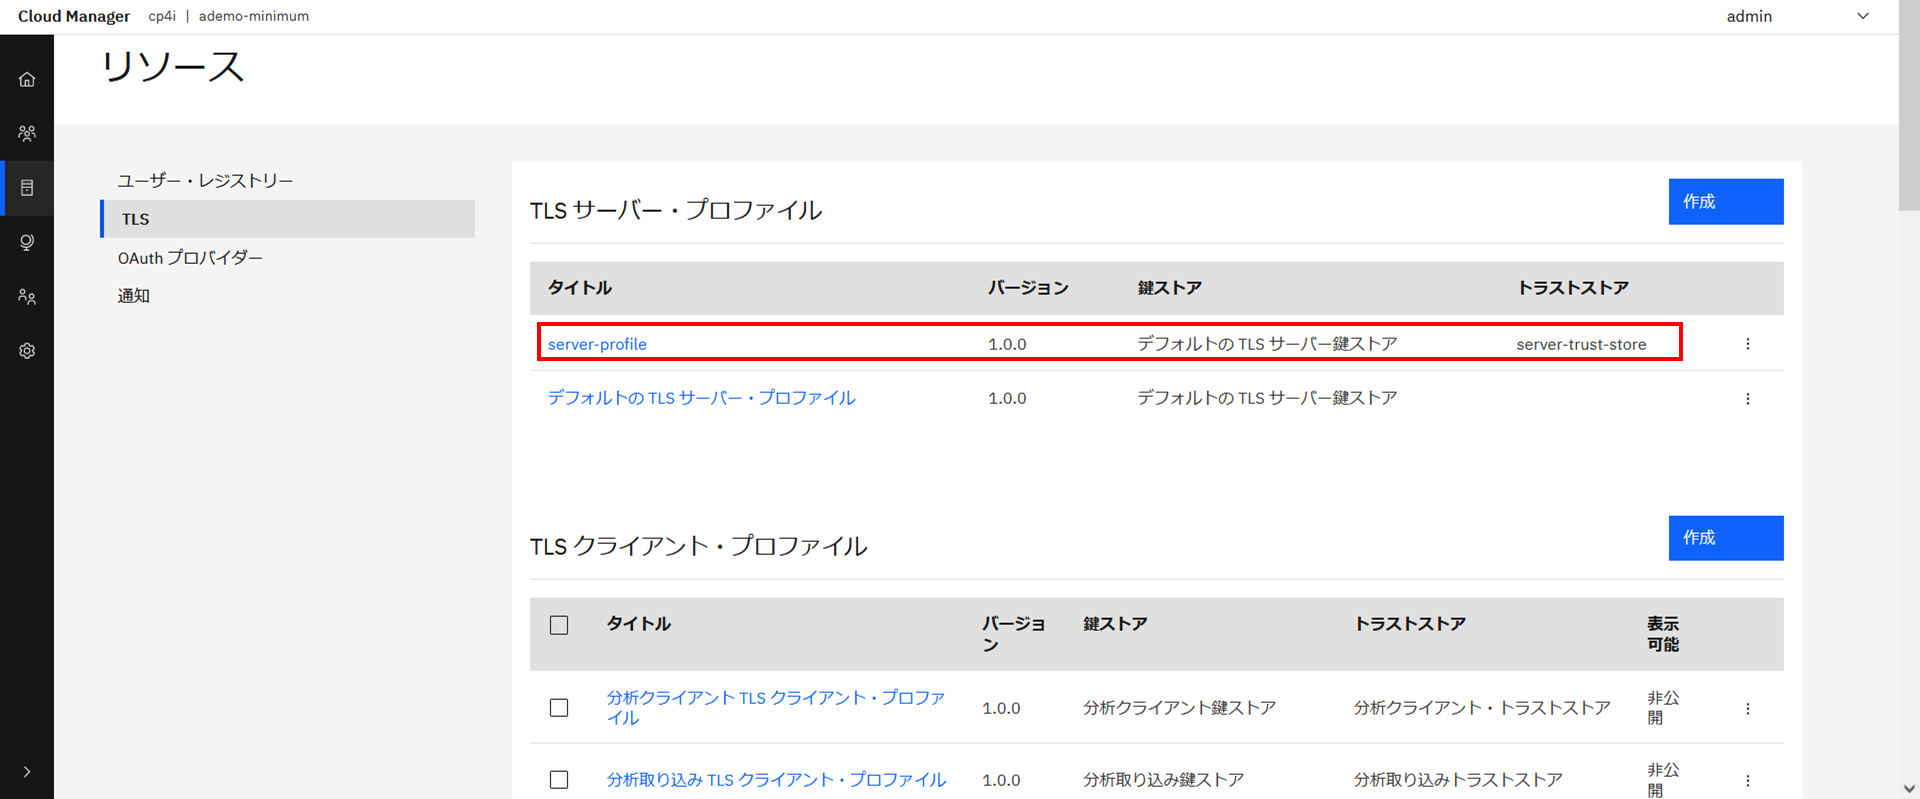Open the 分析取り込み TLS クライアント・プロファイル link

776,780
